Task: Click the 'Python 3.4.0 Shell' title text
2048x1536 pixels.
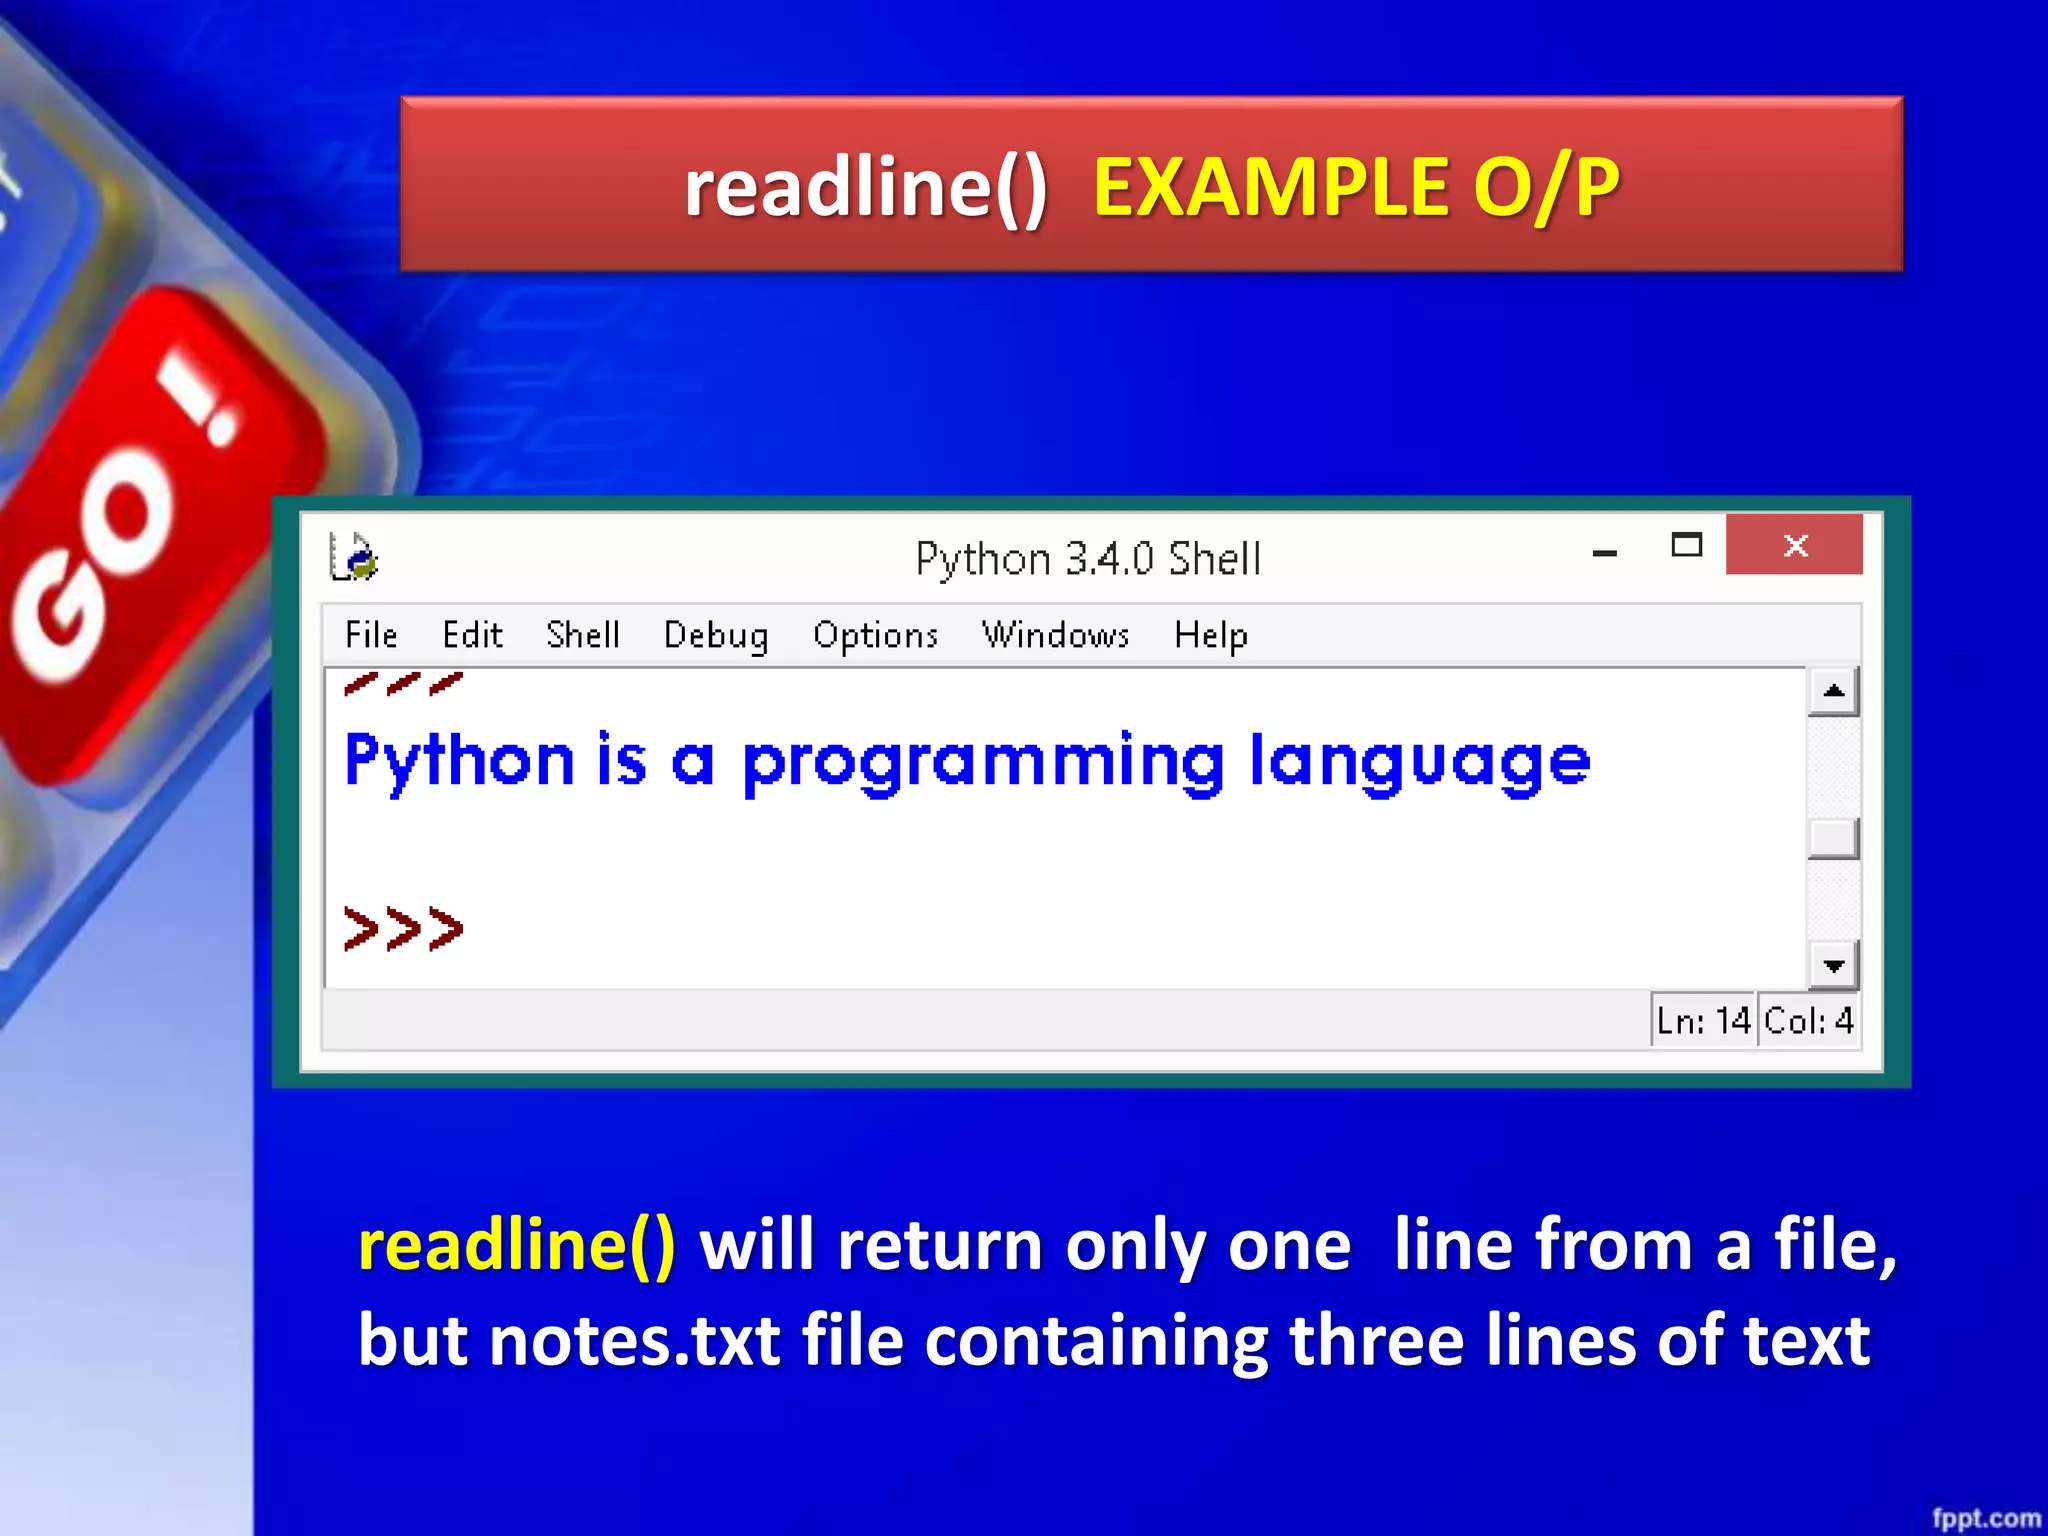Action: tap(1088, 559)
